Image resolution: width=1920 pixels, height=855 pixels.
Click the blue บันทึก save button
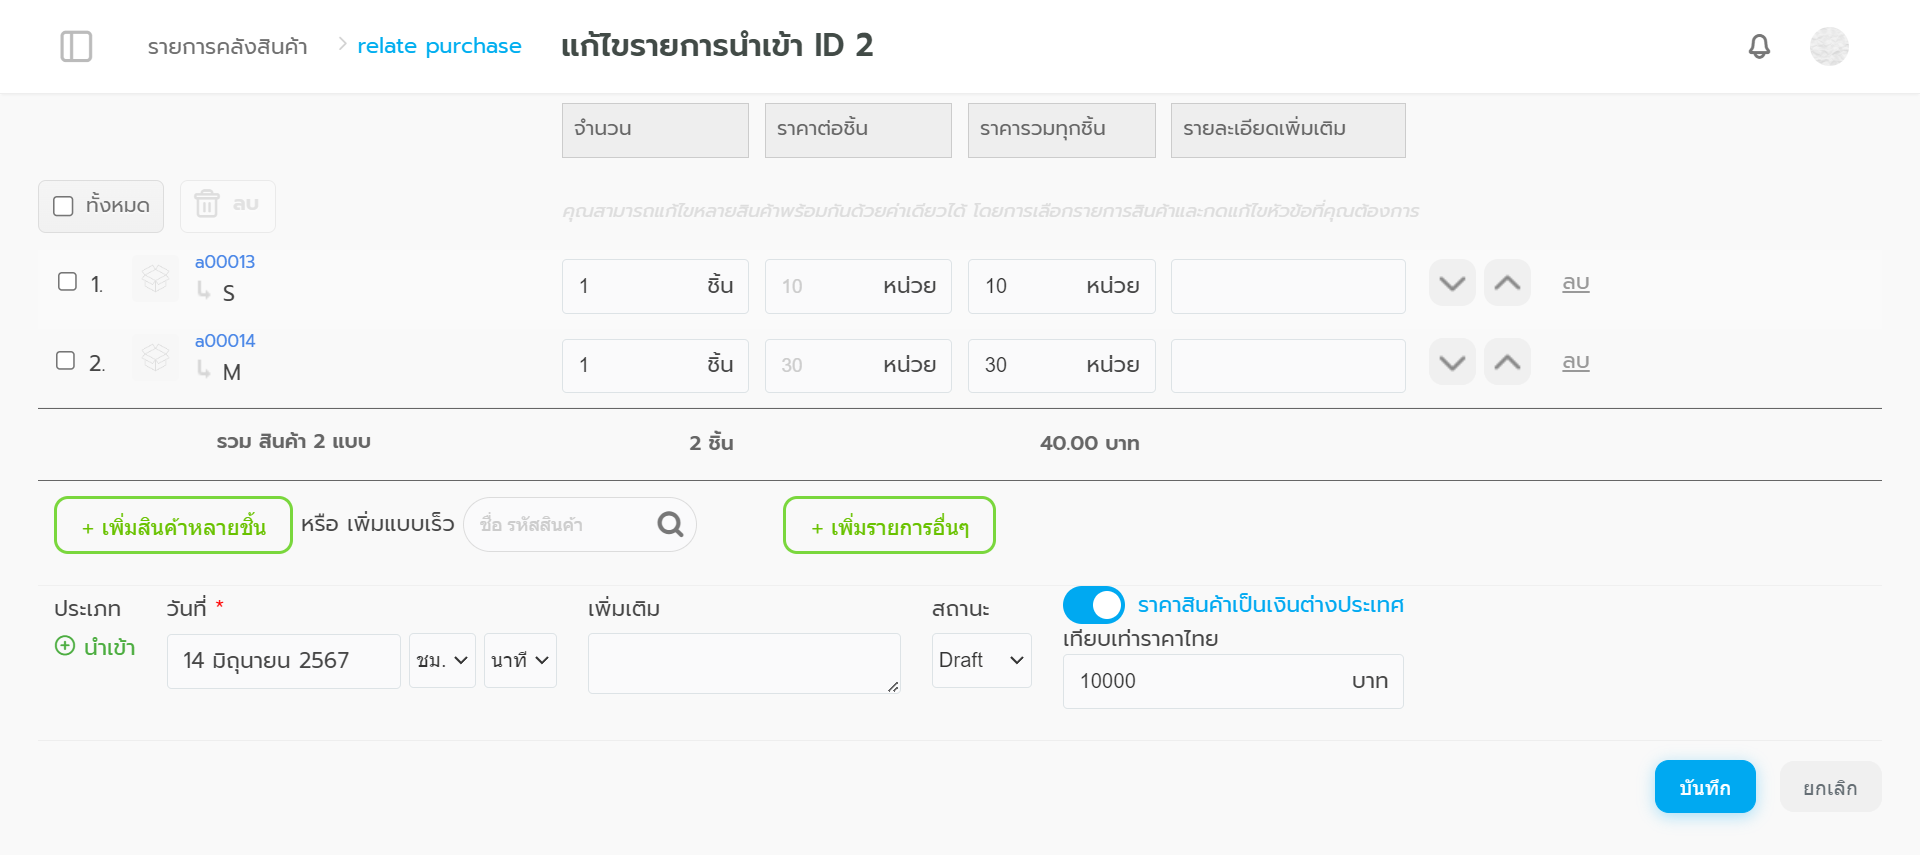pyautogui.click(x=1704, y=787)
